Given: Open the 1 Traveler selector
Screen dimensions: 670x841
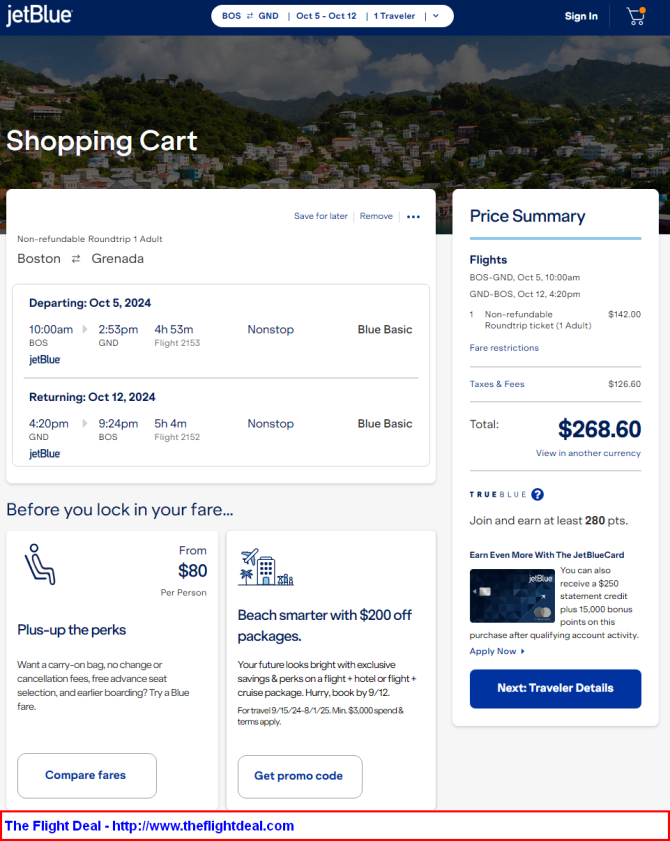Looking at the screenshot, I should click(x=394, y=16).
